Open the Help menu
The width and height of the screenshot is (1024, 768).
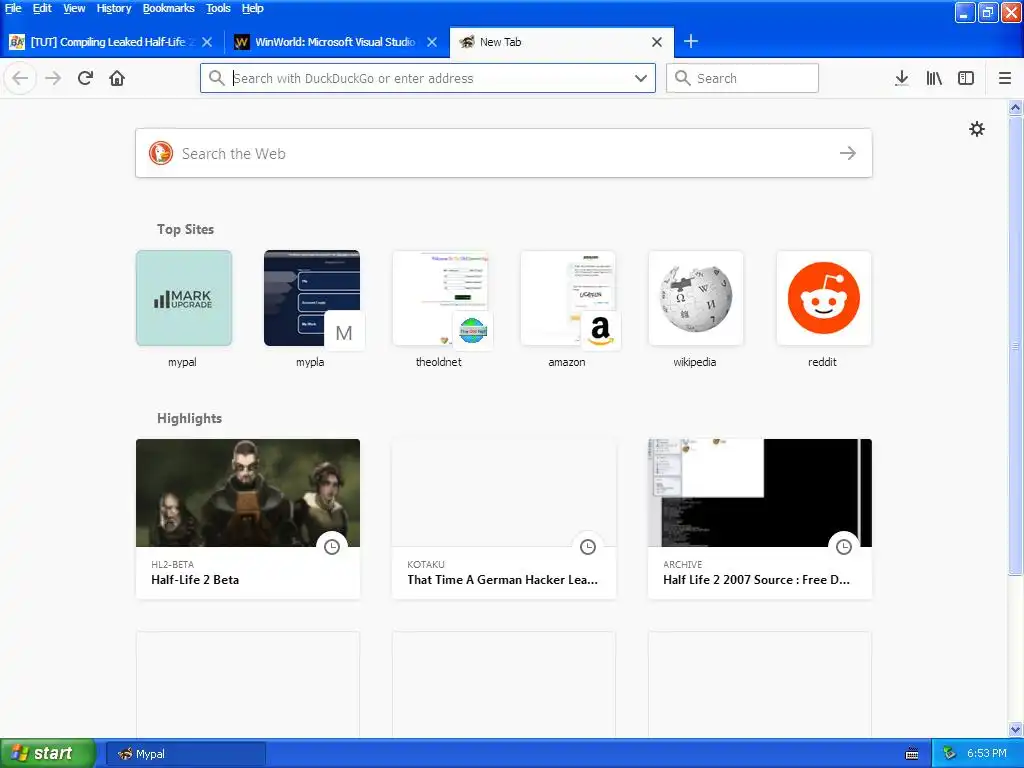pyautogui.click(x=252, y=8)
